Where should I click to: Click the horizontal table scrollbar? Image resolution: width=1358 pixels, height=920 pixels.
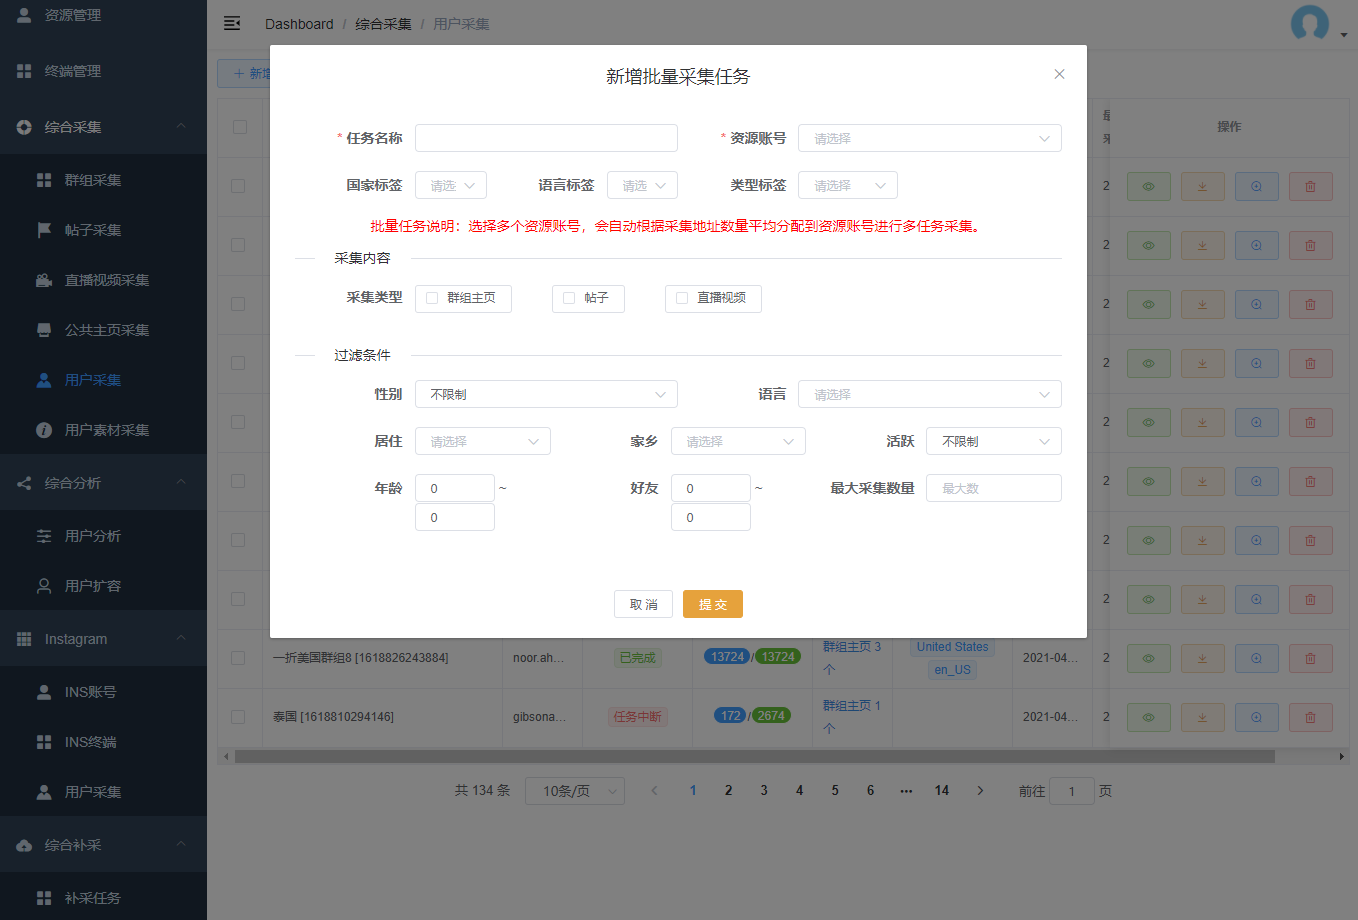(755, 757)
